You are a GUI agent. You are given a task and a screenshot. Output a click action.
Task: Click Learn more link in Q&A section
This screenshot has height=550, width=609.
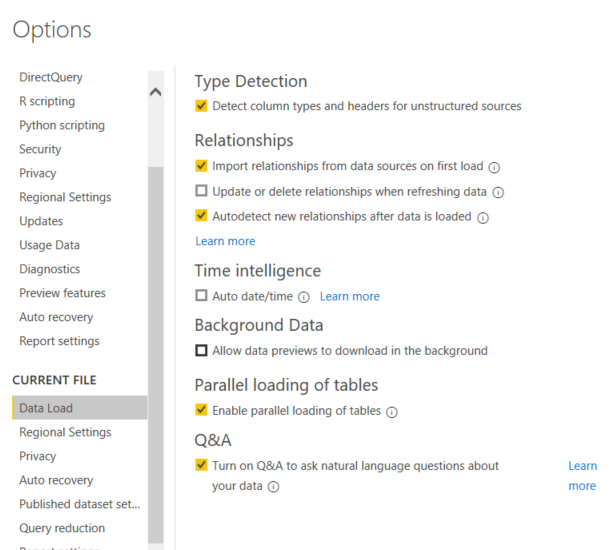[x=582, y=476]
